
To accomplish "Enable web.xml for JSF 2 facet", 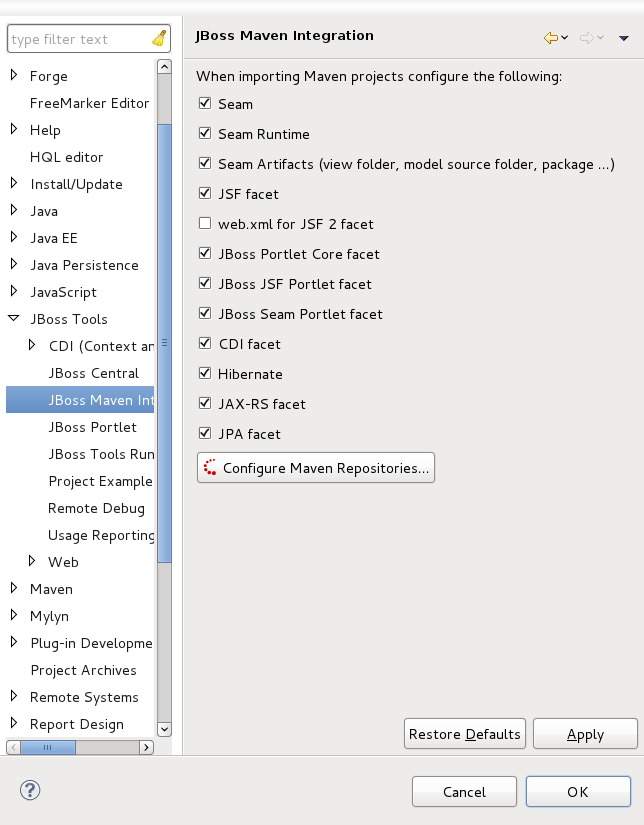I will 205,224.
